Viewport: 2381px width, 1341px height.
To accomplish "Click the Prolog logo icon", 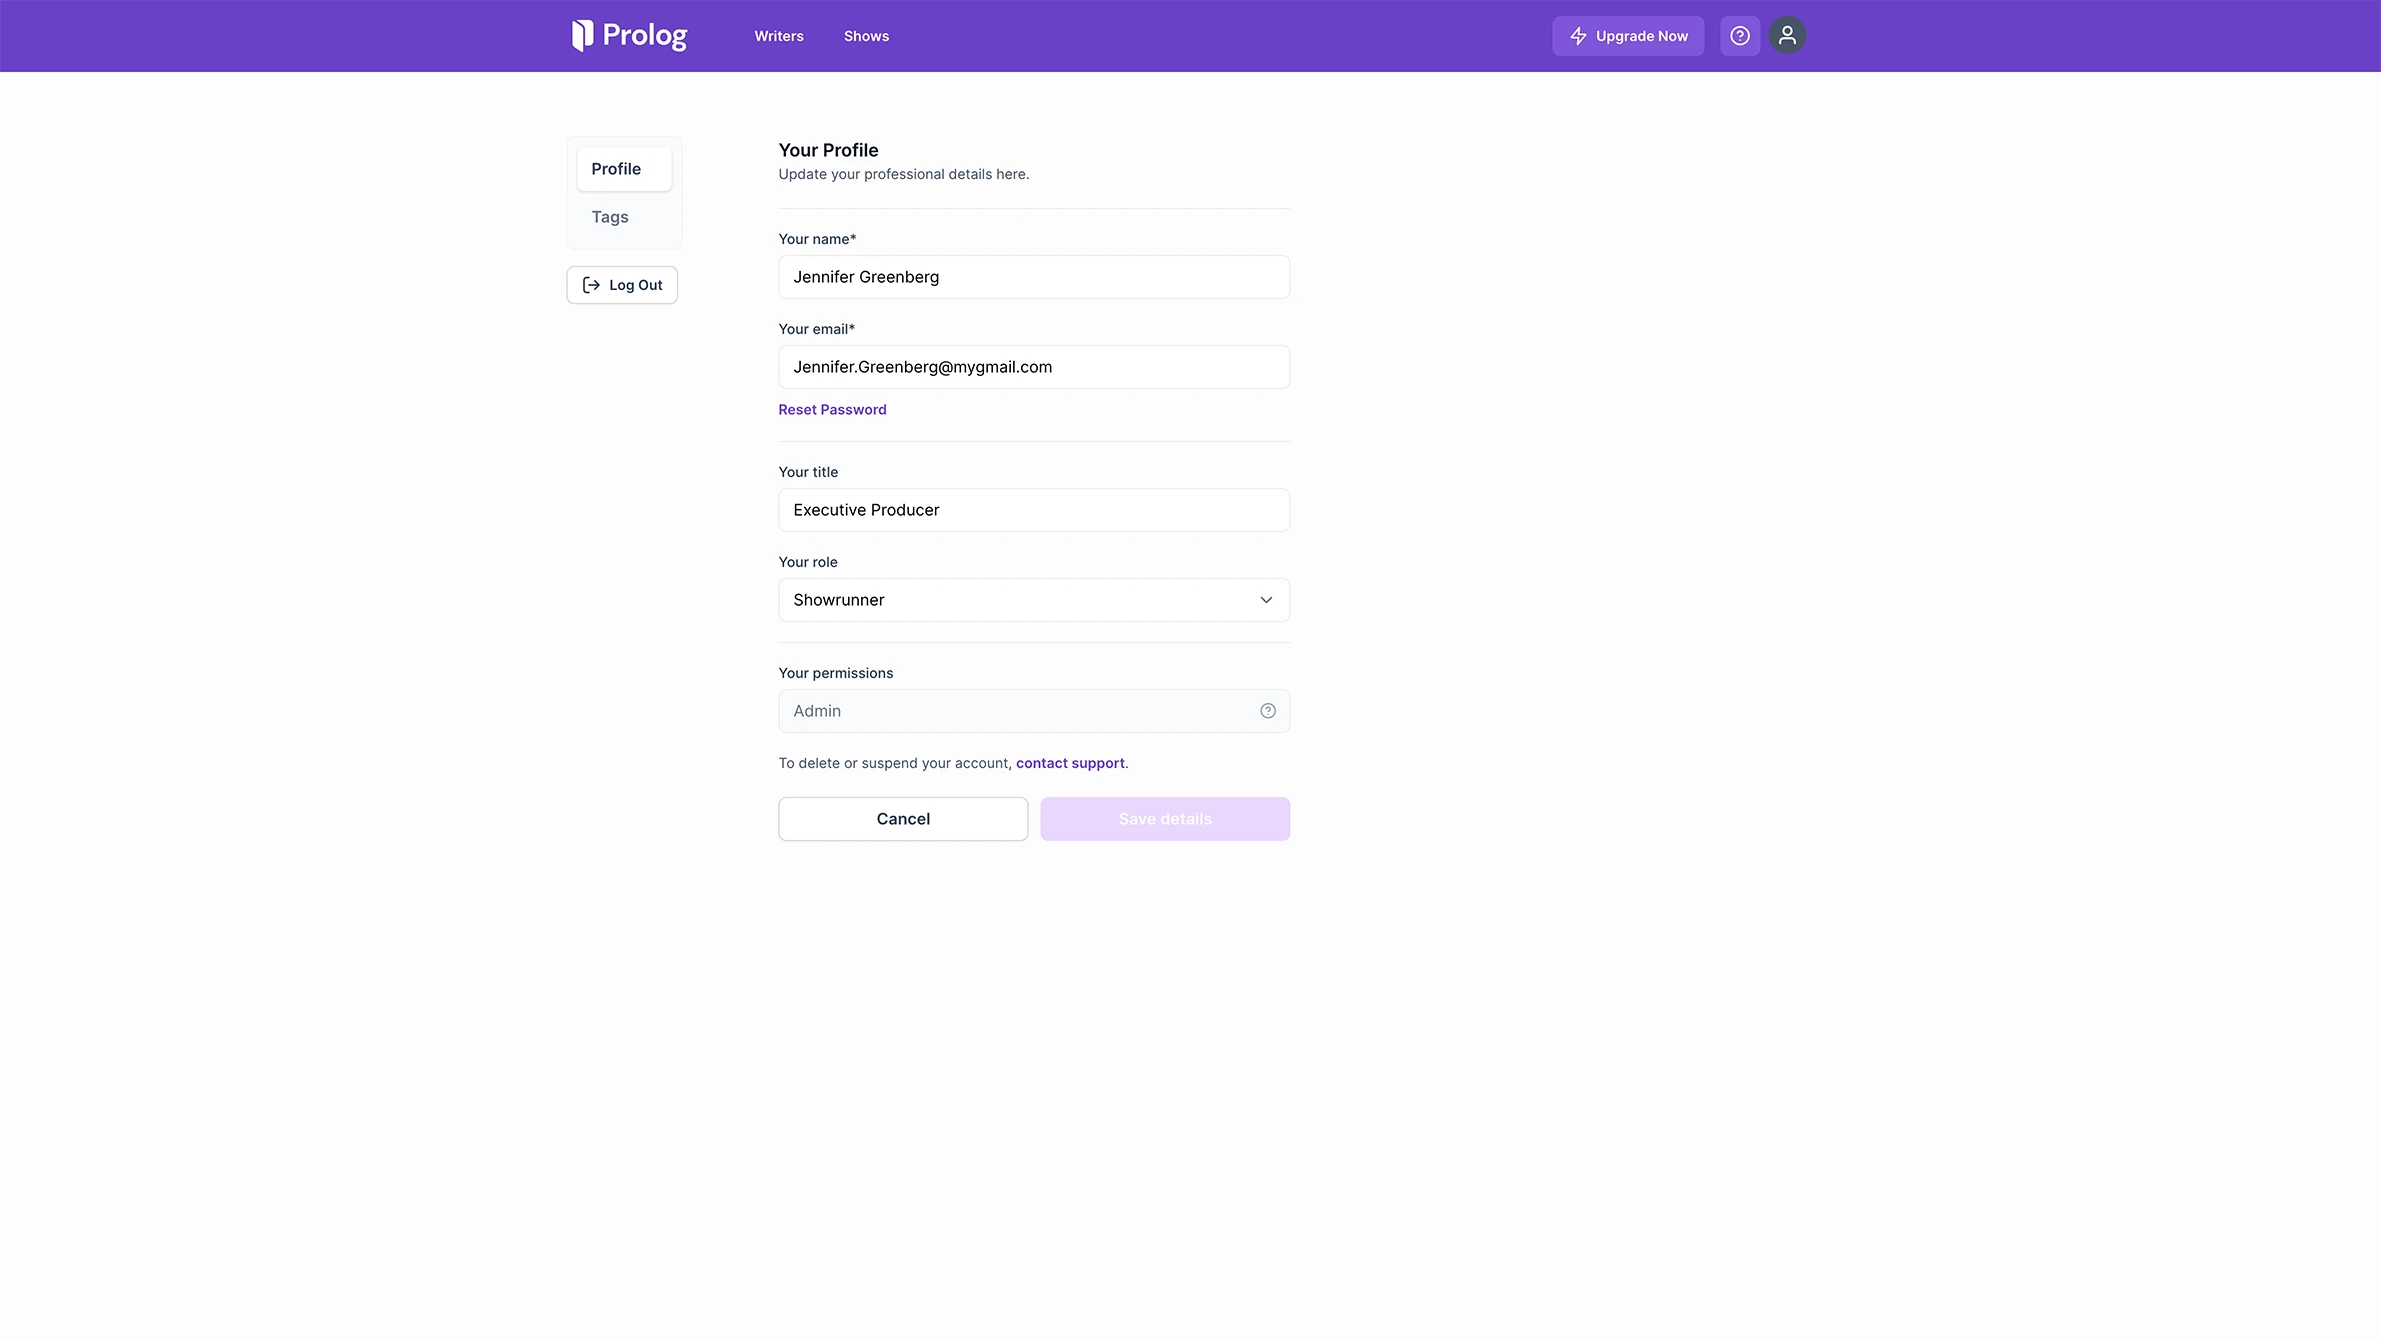I will tap(582, 36).
